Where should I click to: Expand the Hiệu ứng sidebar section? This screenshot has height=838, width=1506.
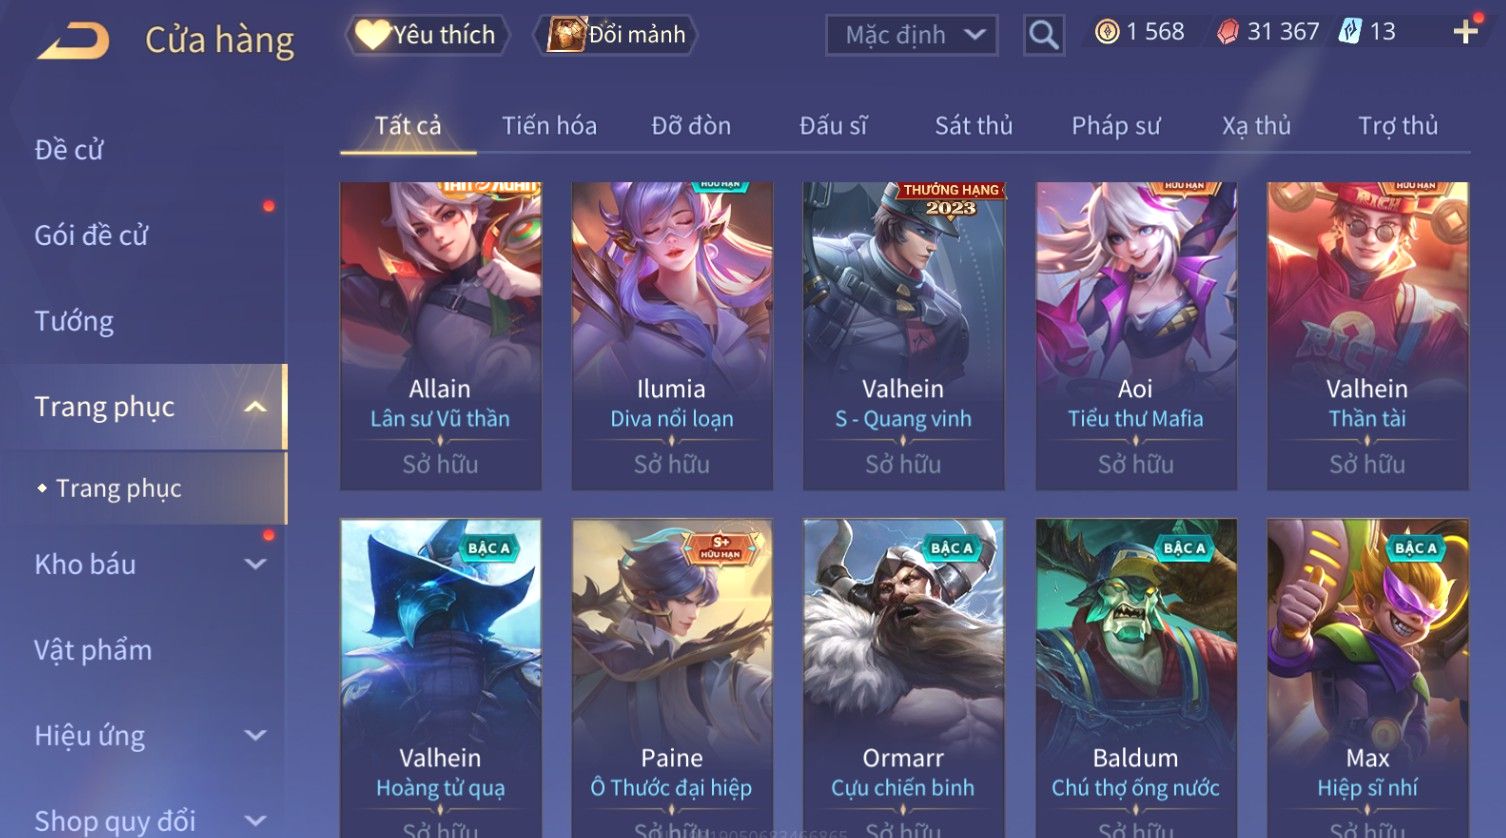pos(256,736)
